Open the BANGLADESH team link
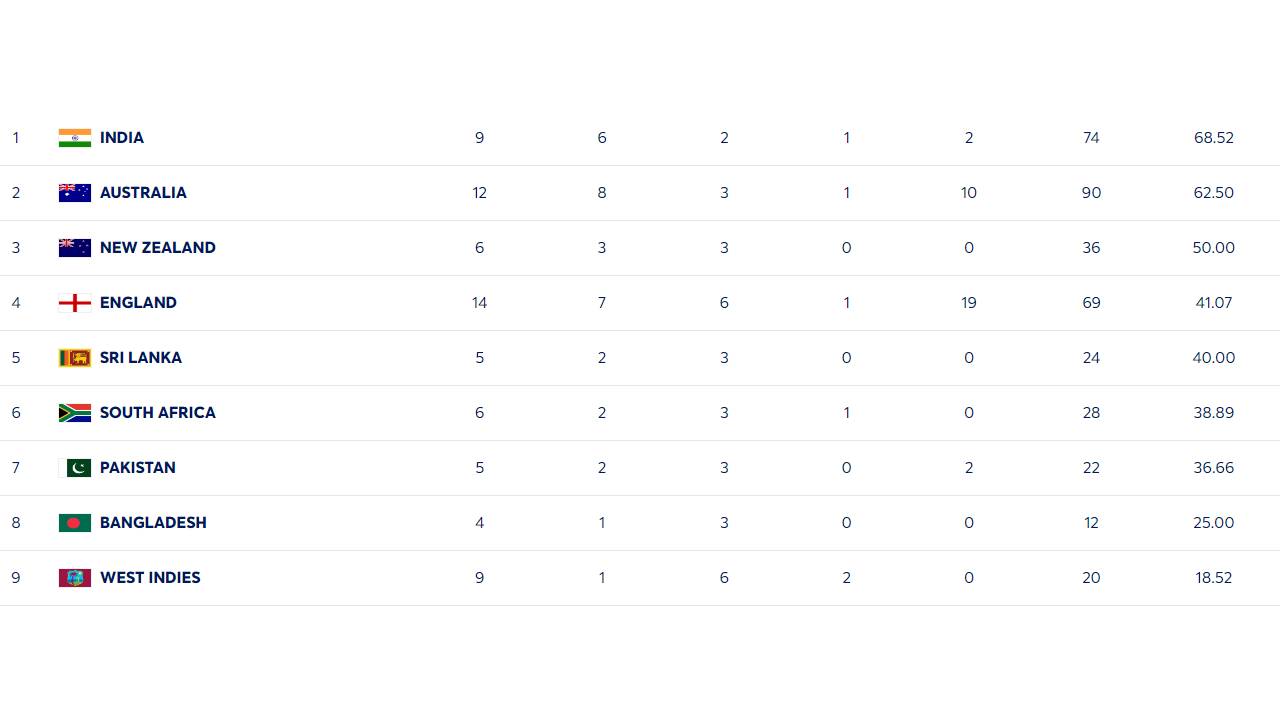 pos(153,523)
